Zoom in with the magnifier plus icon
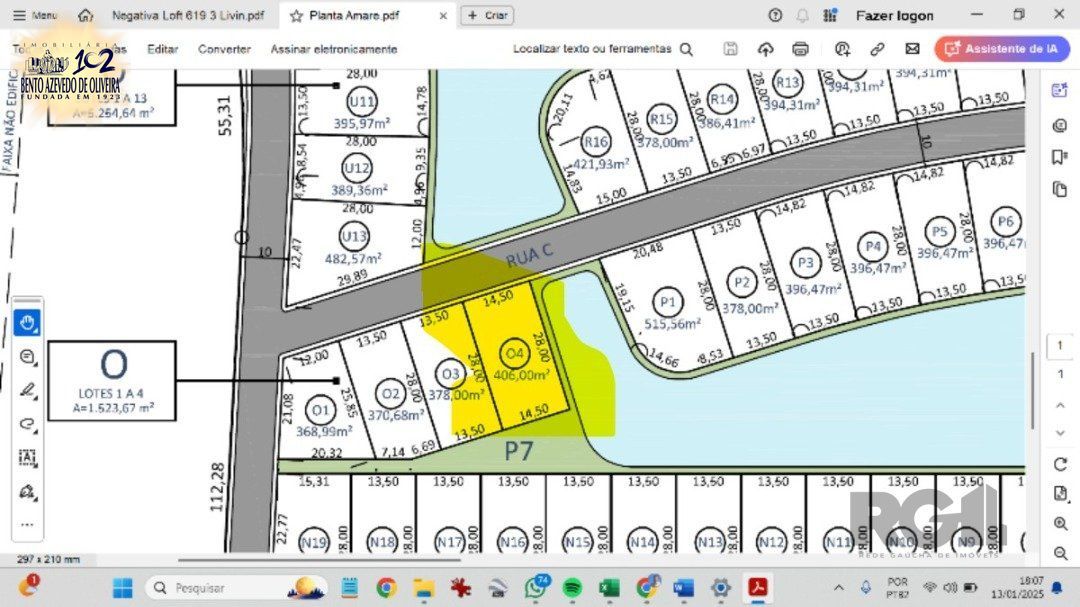The height and width of the screenshot is (607, 1080). [x=1060, y=523]
